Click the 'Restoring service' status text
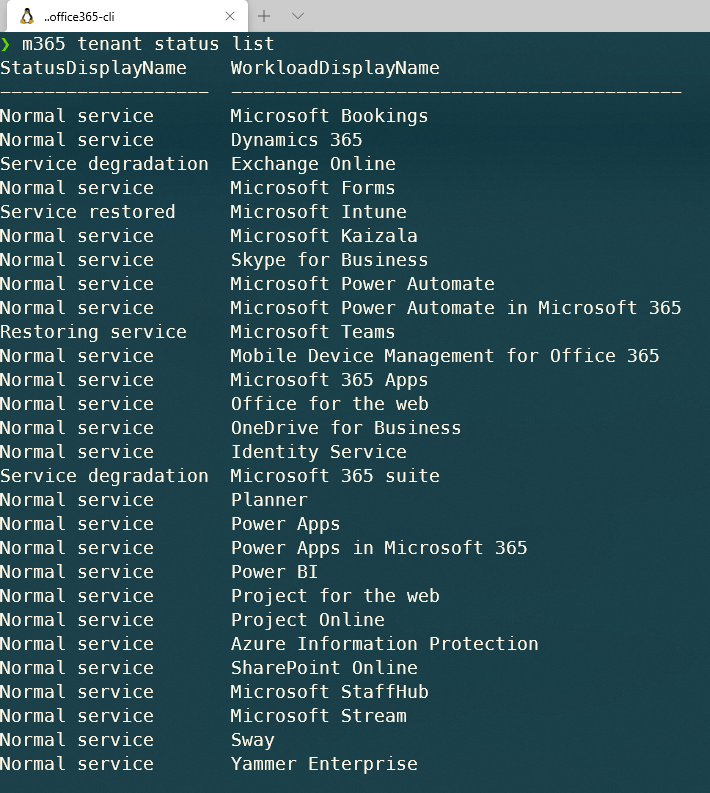The height and width of the screenshot is (793, 710). [94, 332]
